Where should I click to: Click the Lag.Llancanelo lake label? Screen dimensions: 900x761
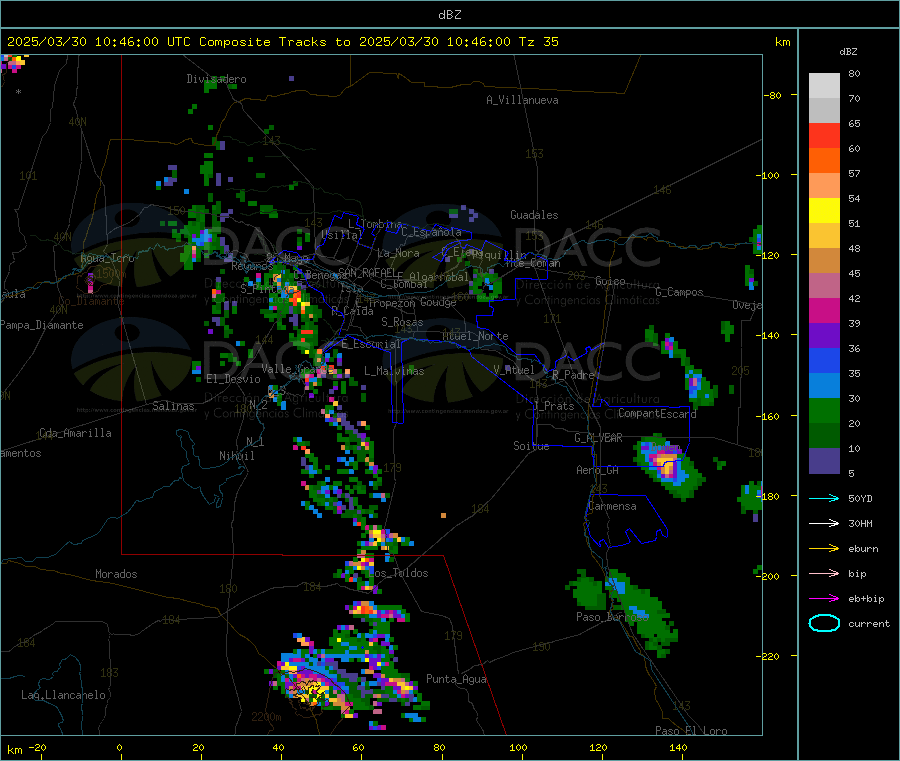pos(63,695)
